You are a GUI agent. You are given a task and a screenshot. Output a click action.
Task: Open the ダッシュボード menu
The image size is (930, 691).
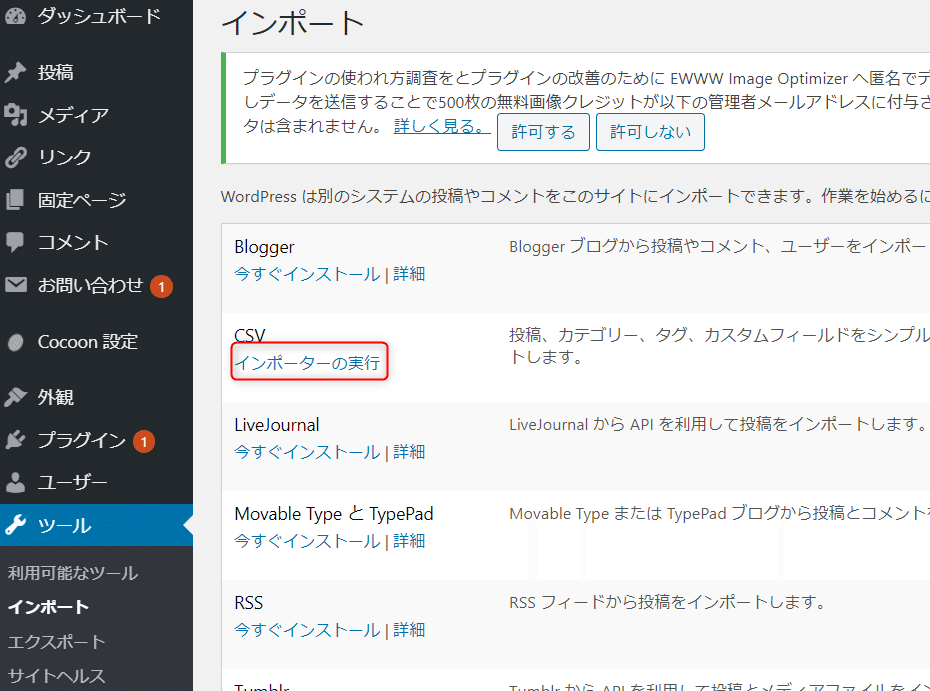coord(97,15)
